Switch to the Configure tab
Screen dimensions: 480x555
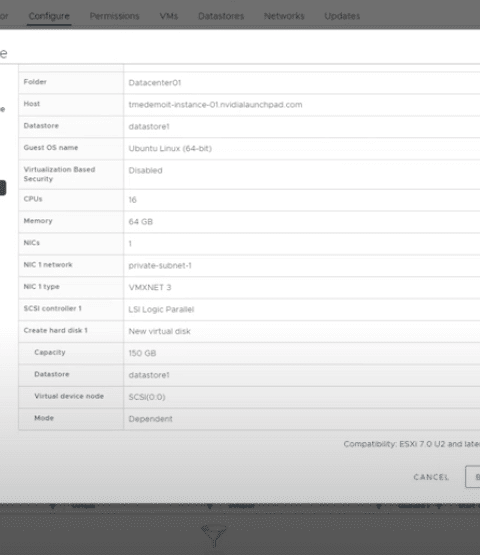tap(49, 16)
